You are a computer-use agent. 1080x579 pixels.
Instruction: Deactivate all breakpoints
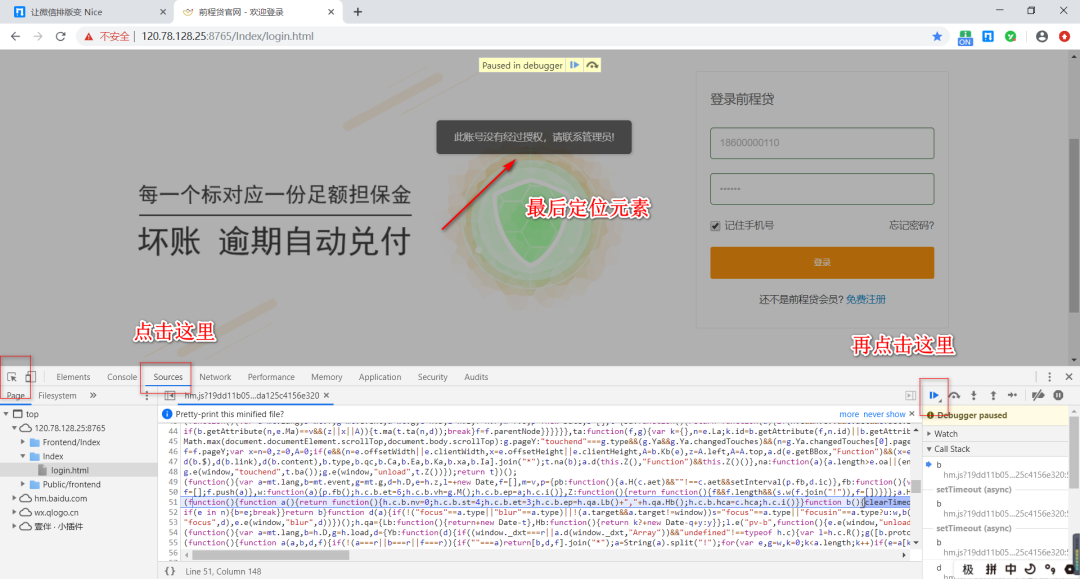(1037, 395)
